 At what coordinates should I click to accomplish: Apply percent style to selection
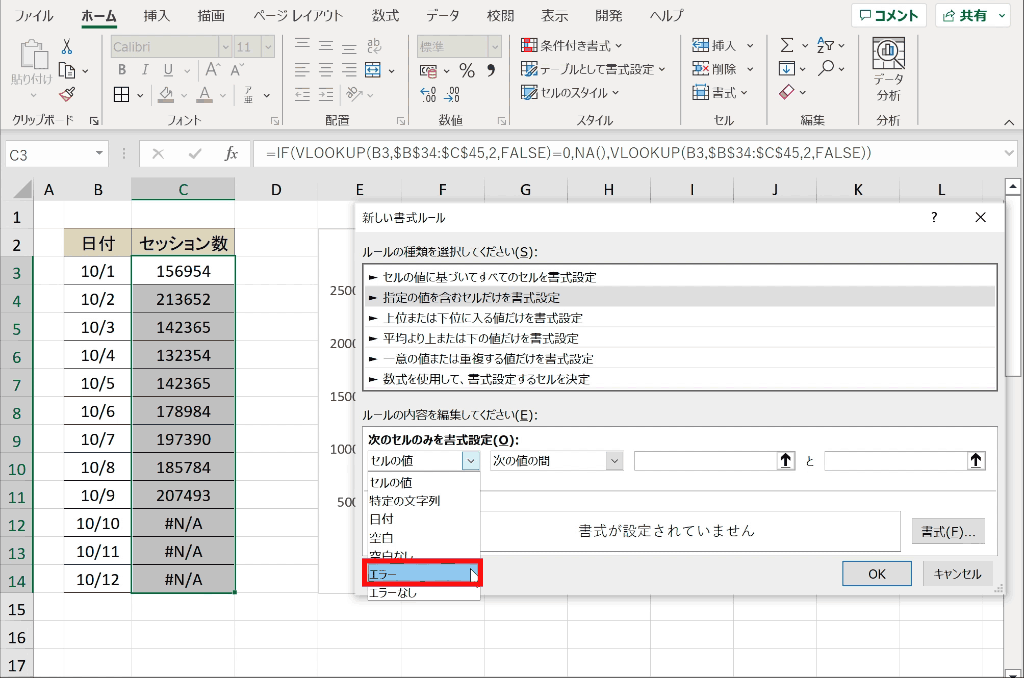pos(466,72)
